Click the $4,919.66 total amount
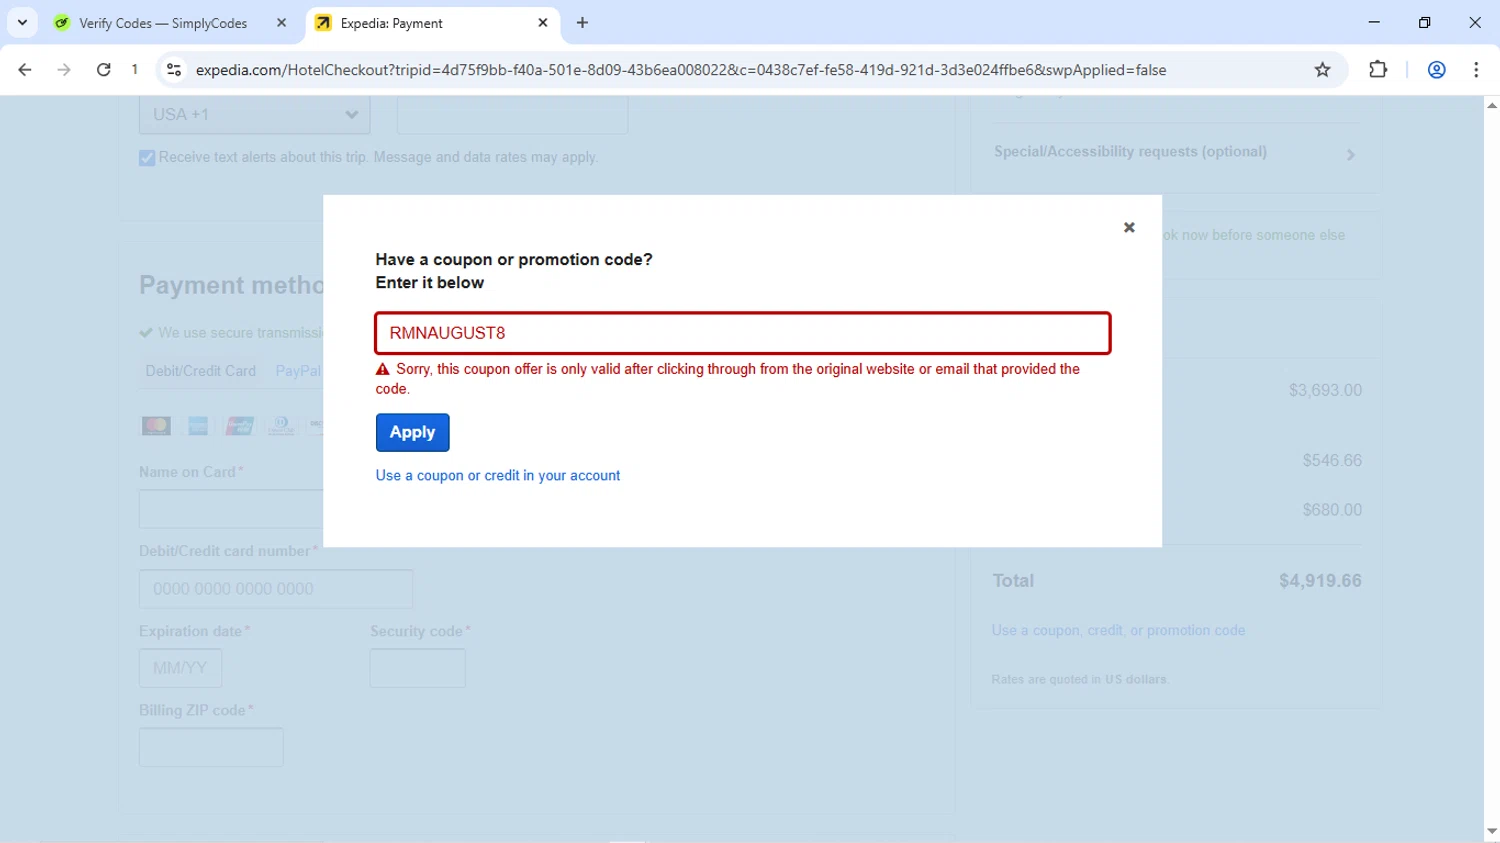Viewport: 1500px width, 843px height. point(1320,581)
